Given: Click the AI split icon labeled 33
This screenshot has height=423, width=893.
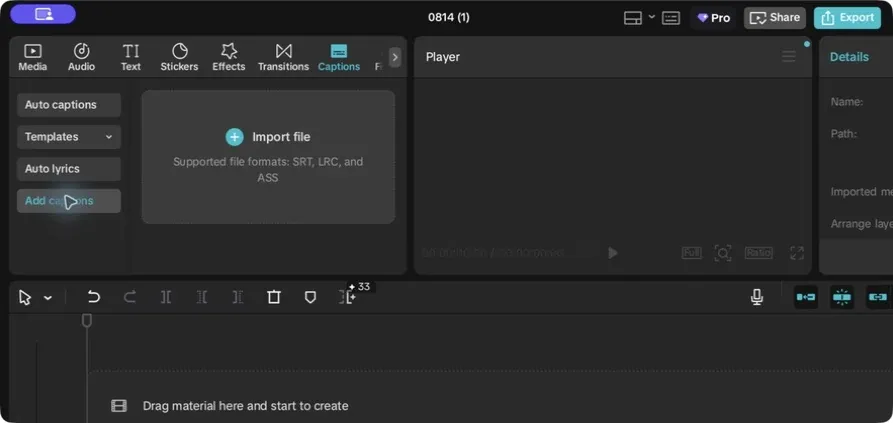Looking at the screenshot, I should (x=349, y=296).
